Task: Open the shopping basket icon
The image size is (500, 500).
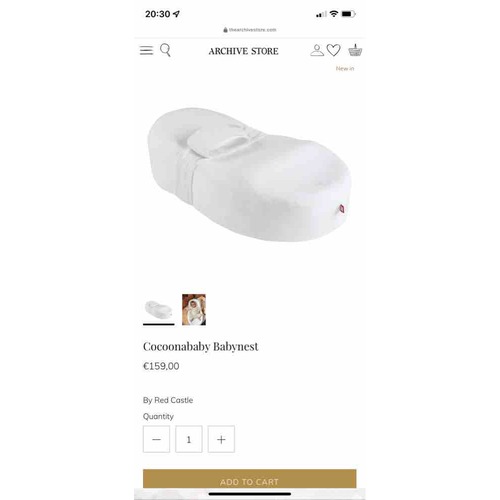Action: (355, 50)
